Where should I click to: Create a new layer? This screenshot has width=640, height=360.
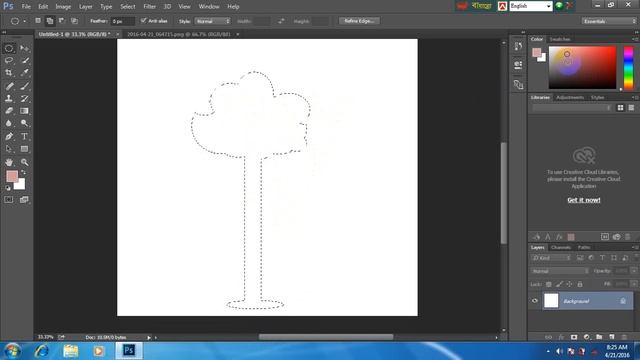(x=612, y=337)
